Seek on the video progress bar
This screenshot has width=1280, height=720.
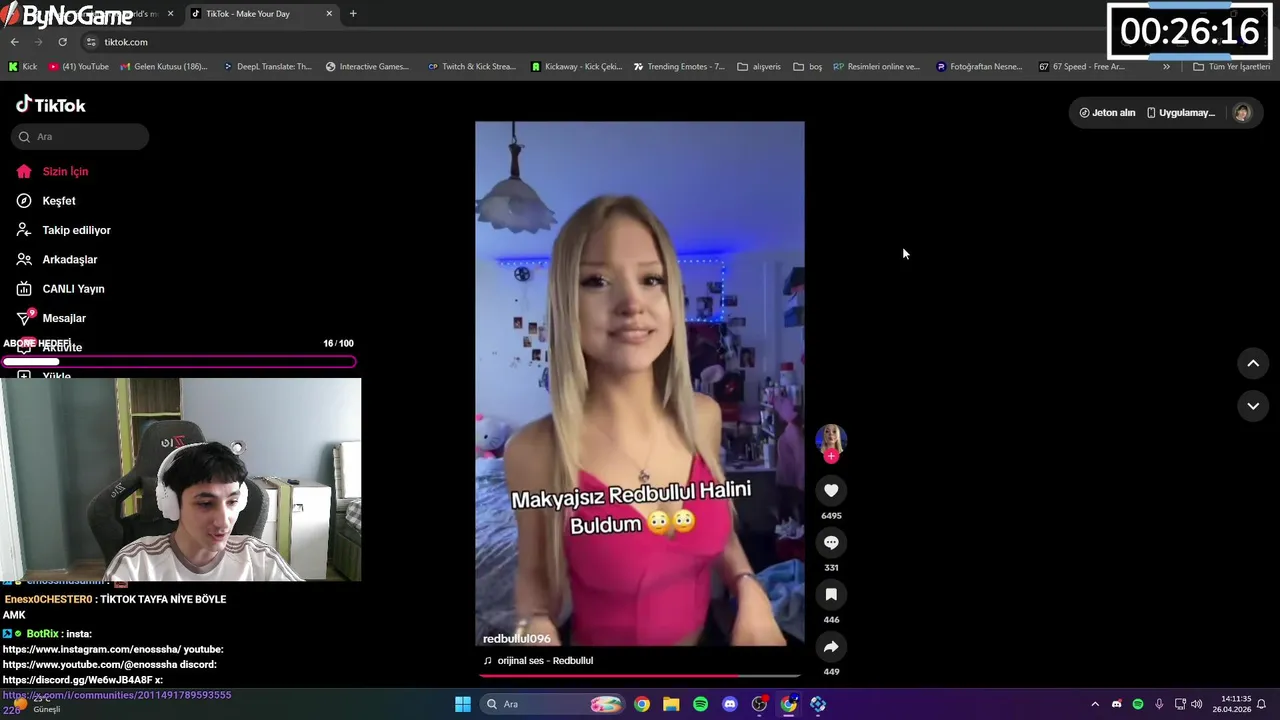point(640,676)
